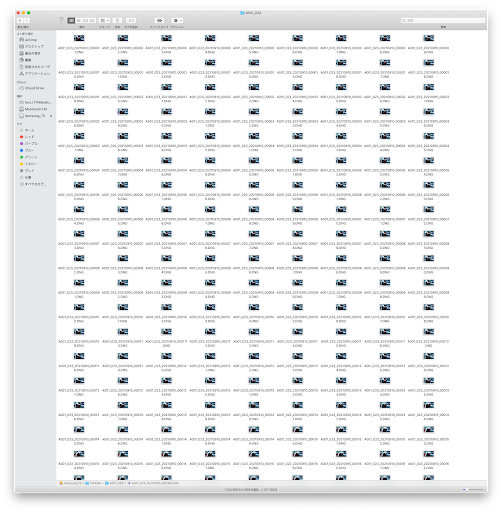Click the Share icon in the toolbar
The width and height of the screenshot is (502, 512).
pos(117,21)
